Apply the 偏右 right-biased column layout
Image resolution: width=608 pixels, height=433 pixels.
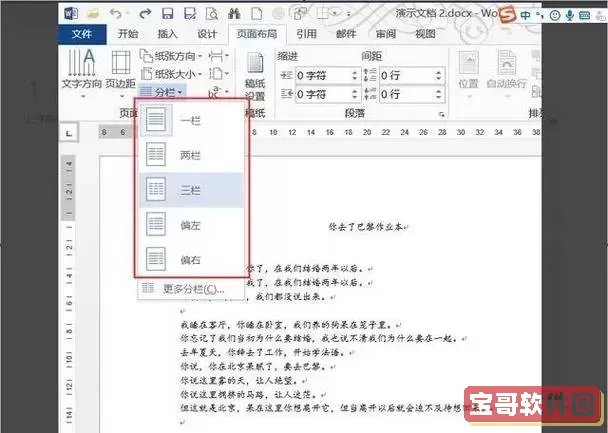[x=187, y=258]
